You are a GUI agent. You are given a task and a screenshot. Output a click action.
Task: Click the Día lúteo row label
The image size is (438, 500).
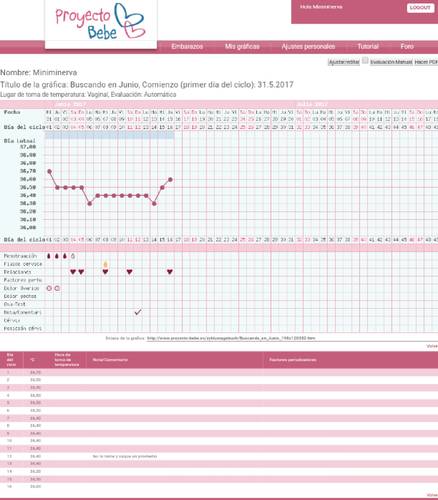20,141
